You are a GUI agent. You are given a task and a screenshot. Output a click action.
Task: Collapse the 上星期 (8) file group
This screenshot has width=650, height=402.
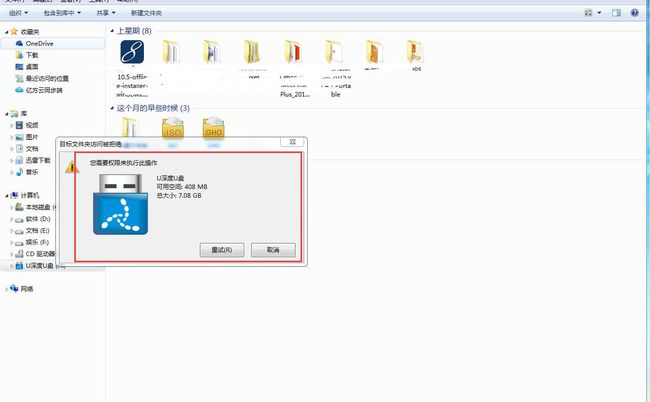click(112, 31)
